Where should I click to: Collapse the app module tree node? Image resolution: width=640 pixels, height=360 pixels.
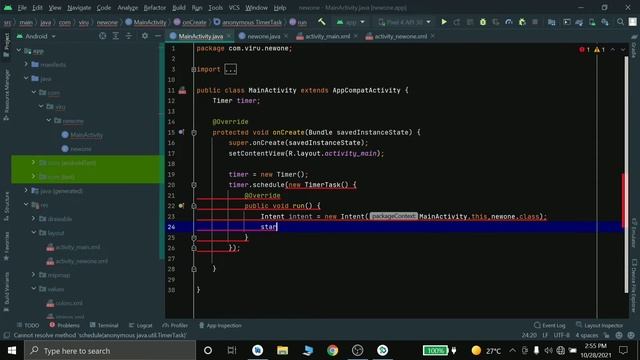point(19,51)
